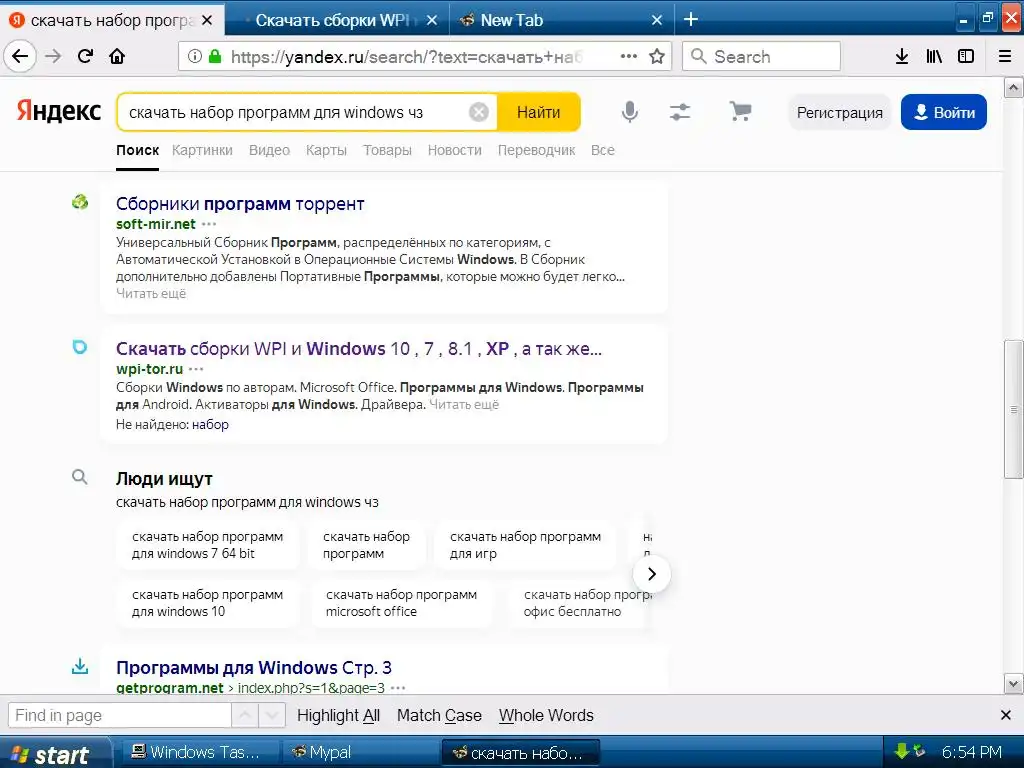Open options dots next to soft-mir.net
The image size is (1024, 768).
pyautogui.click(x=209, y=224)
